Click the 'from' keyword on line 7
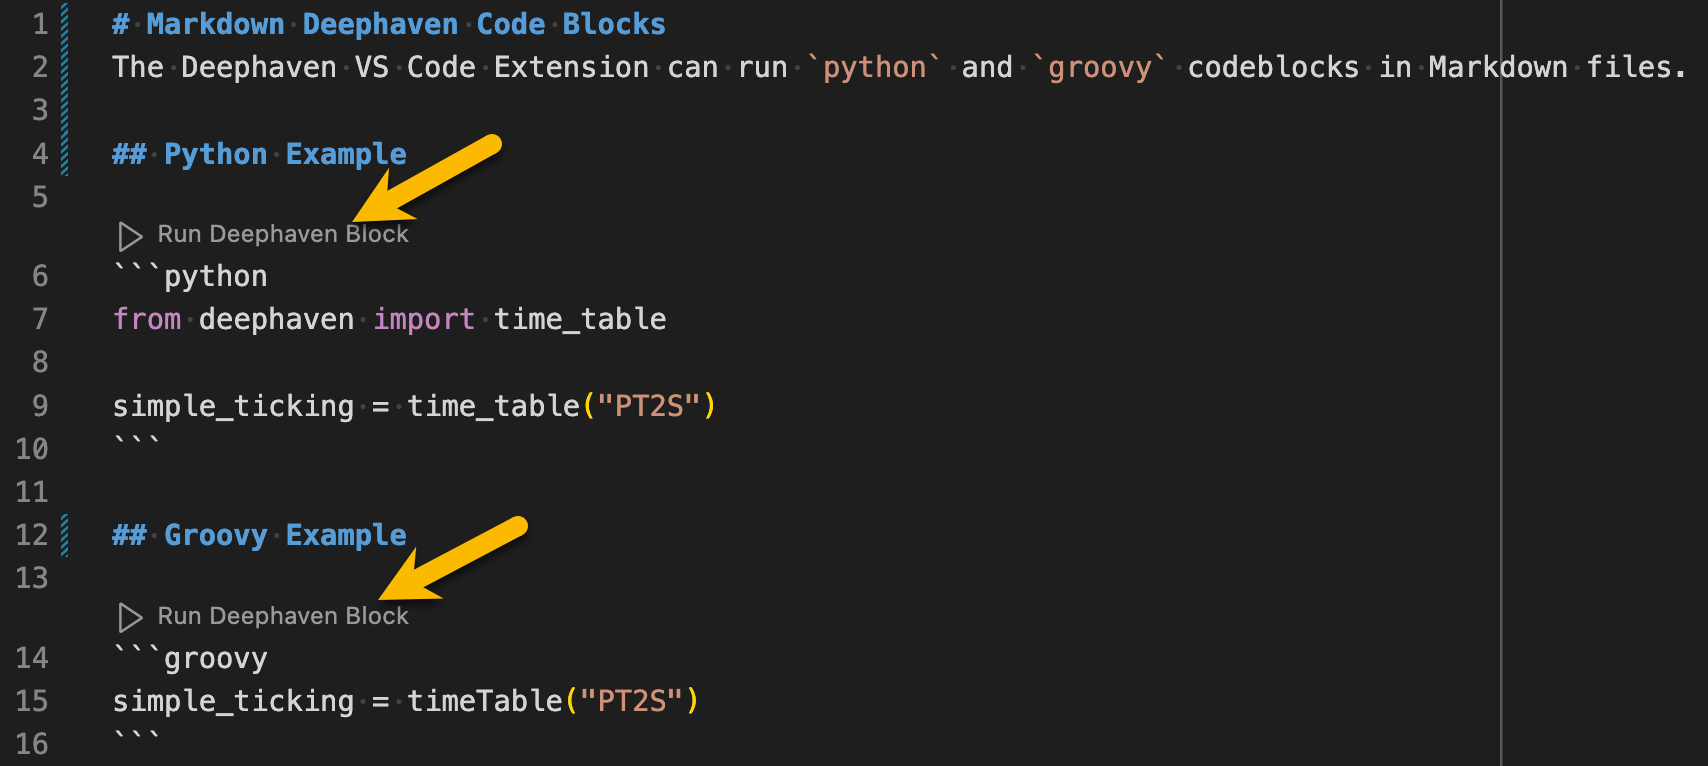The image size is (1708, 766). pyautogui.click(x=146, y=318)
